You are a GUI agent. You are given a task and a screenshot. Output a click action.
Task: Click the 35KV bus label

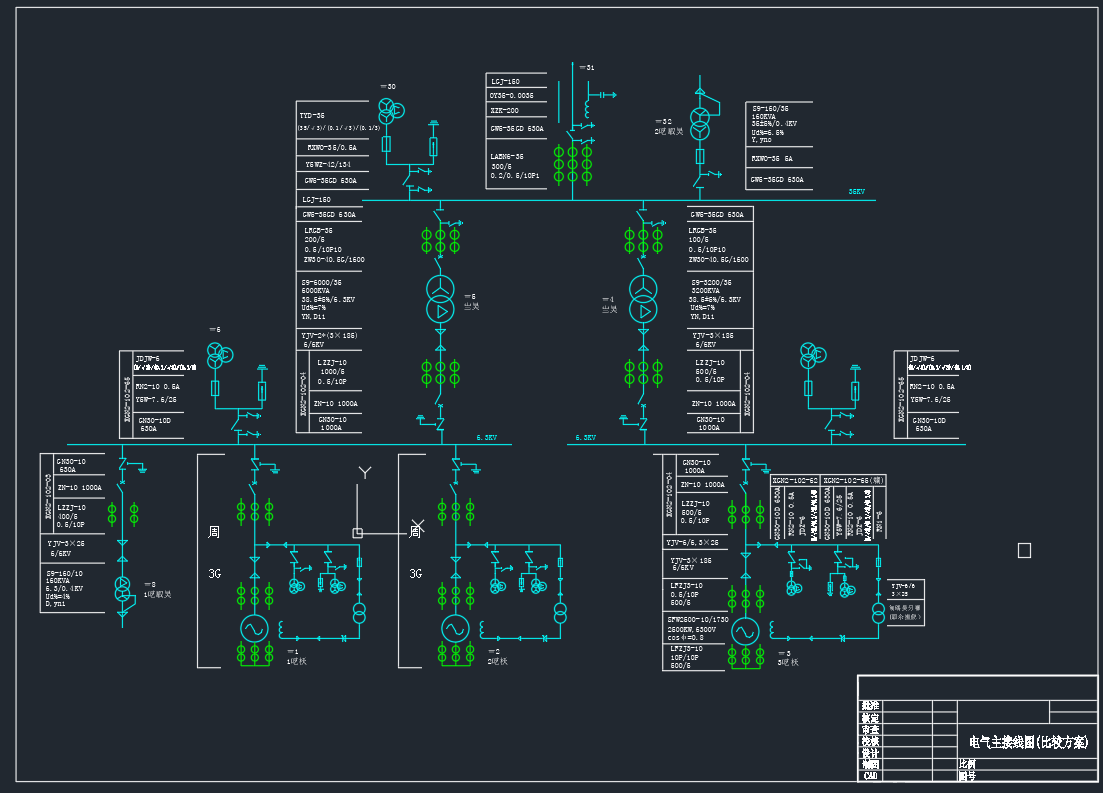click(856, 192)
